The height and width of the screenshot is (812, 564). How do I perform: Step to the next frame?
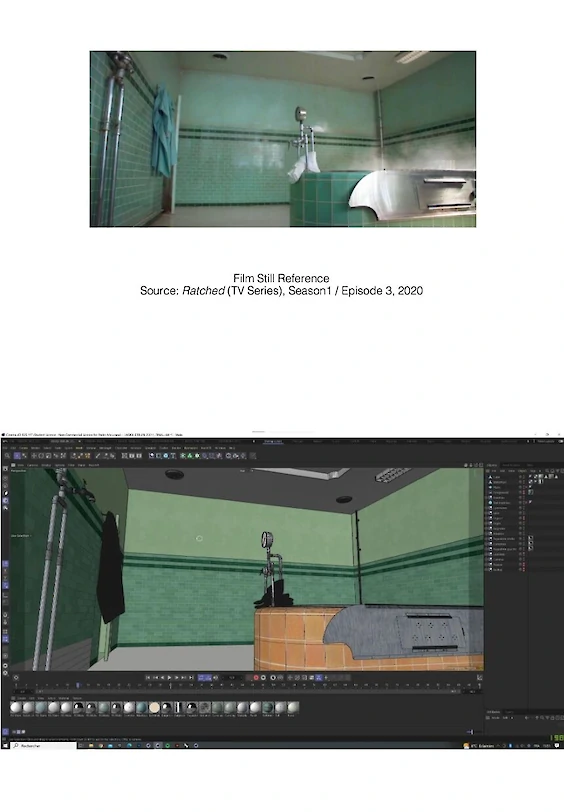pyautogui.click(x=177, y=677)
